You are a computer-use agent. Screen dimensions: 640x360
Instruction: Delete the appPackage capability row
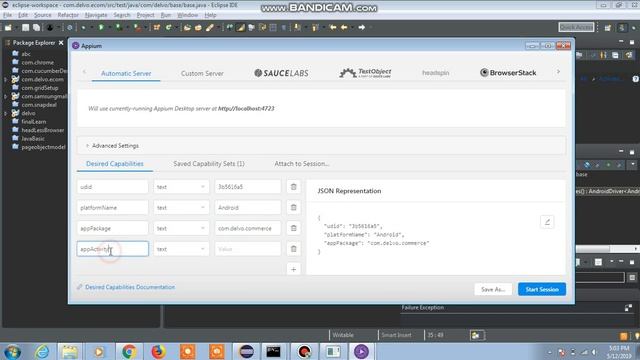(x=293, y=228)
